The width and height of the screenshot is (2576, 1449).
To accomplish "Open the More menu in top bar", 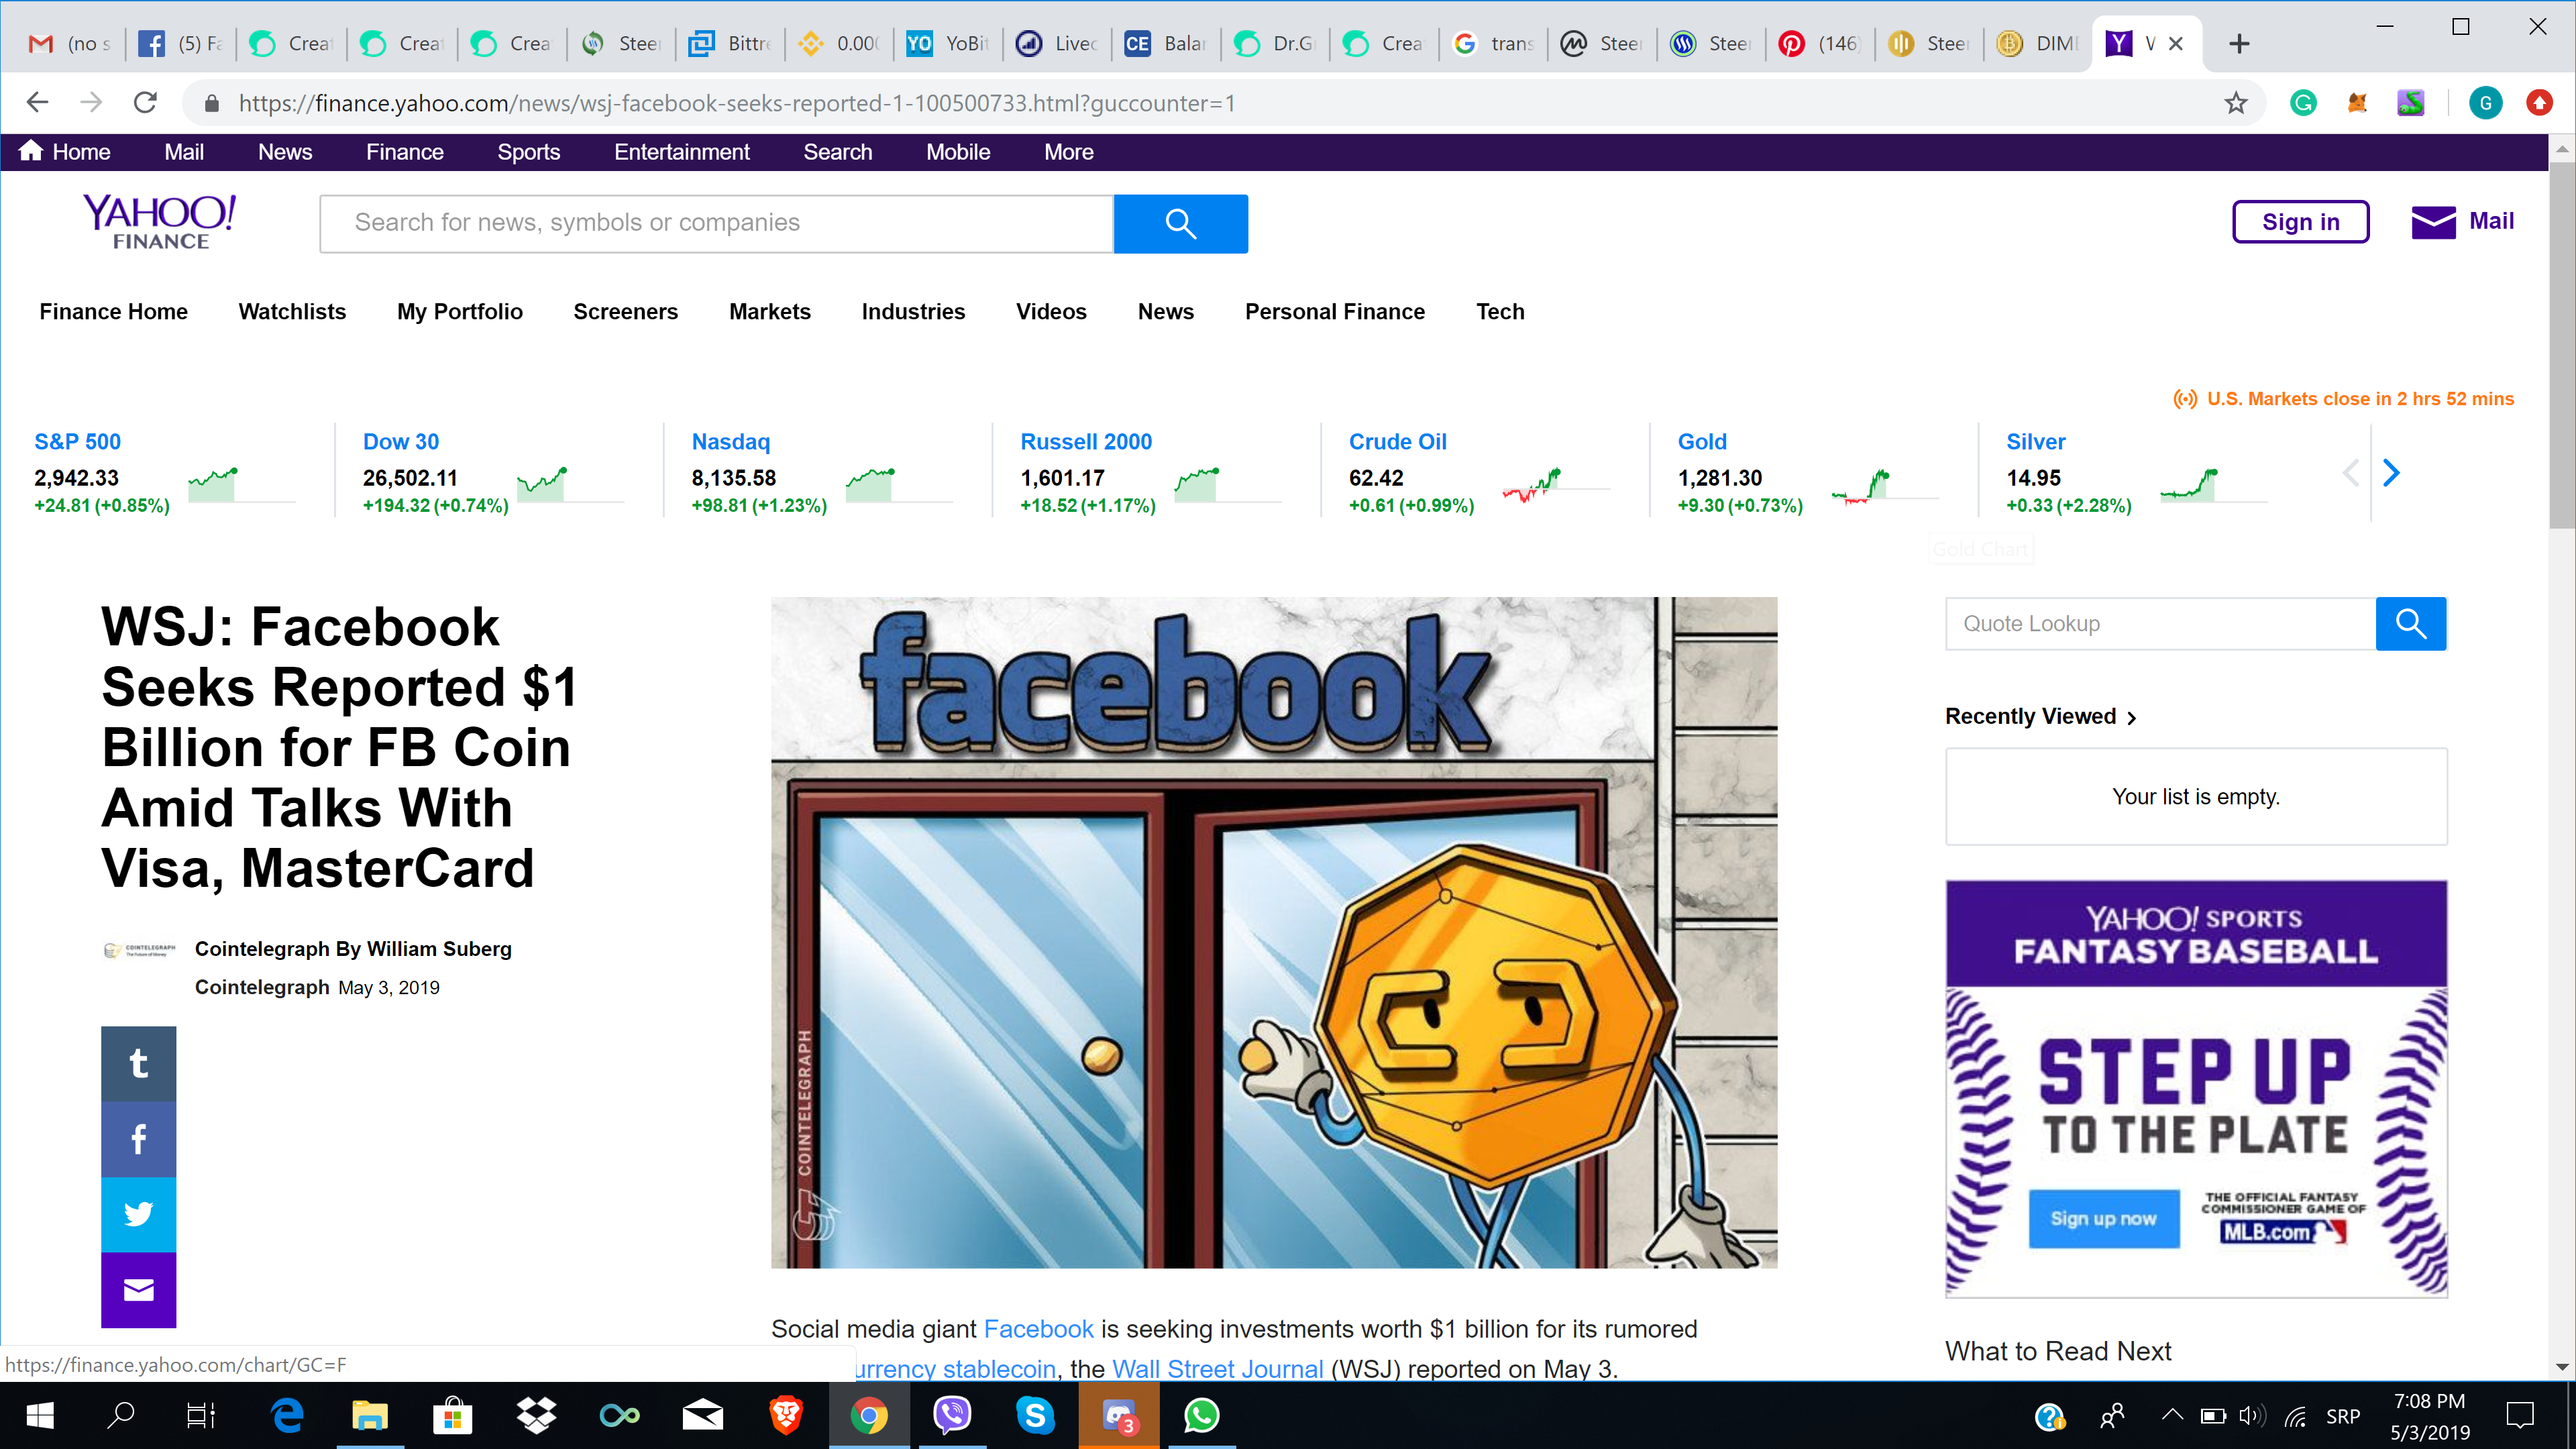I will click(x=1068, y=152).
